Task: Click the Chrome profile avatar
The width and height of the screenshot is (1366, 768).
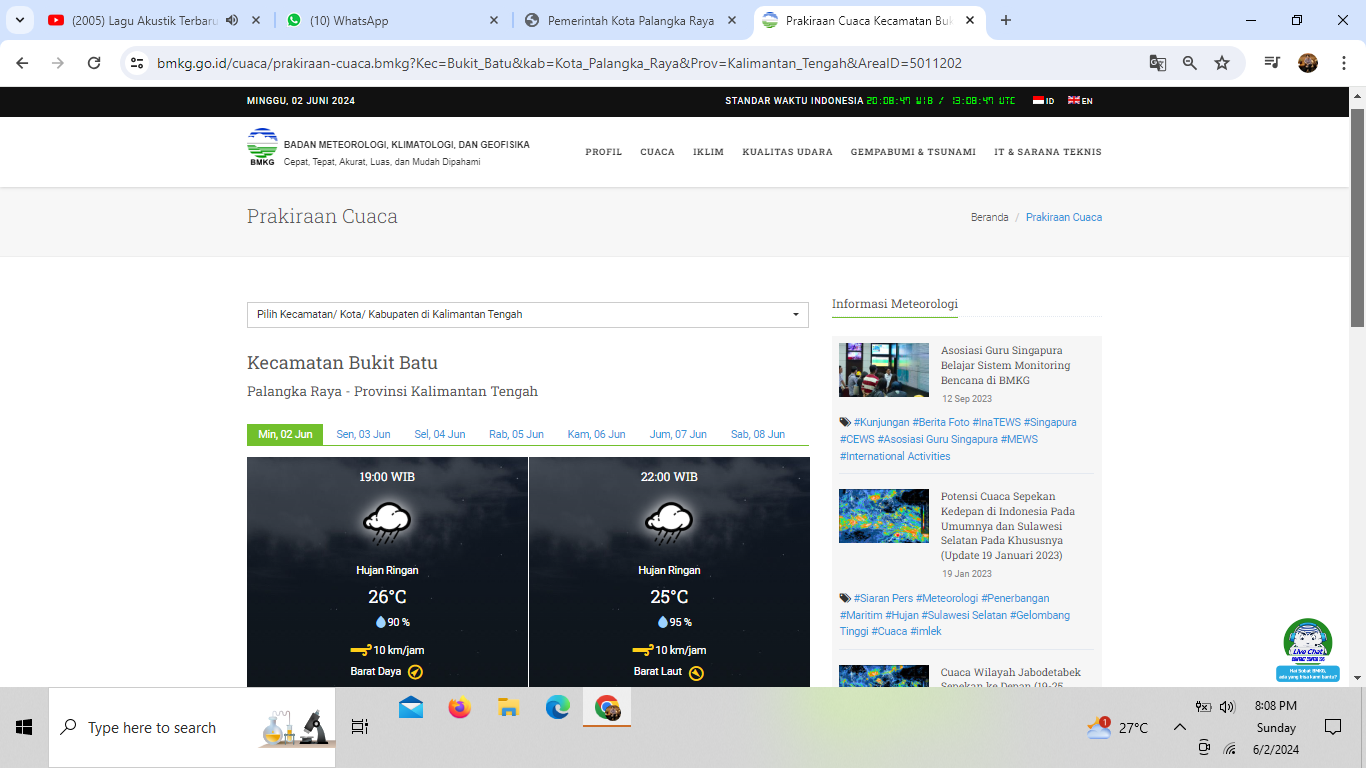Action: (x=1308, y=63)
